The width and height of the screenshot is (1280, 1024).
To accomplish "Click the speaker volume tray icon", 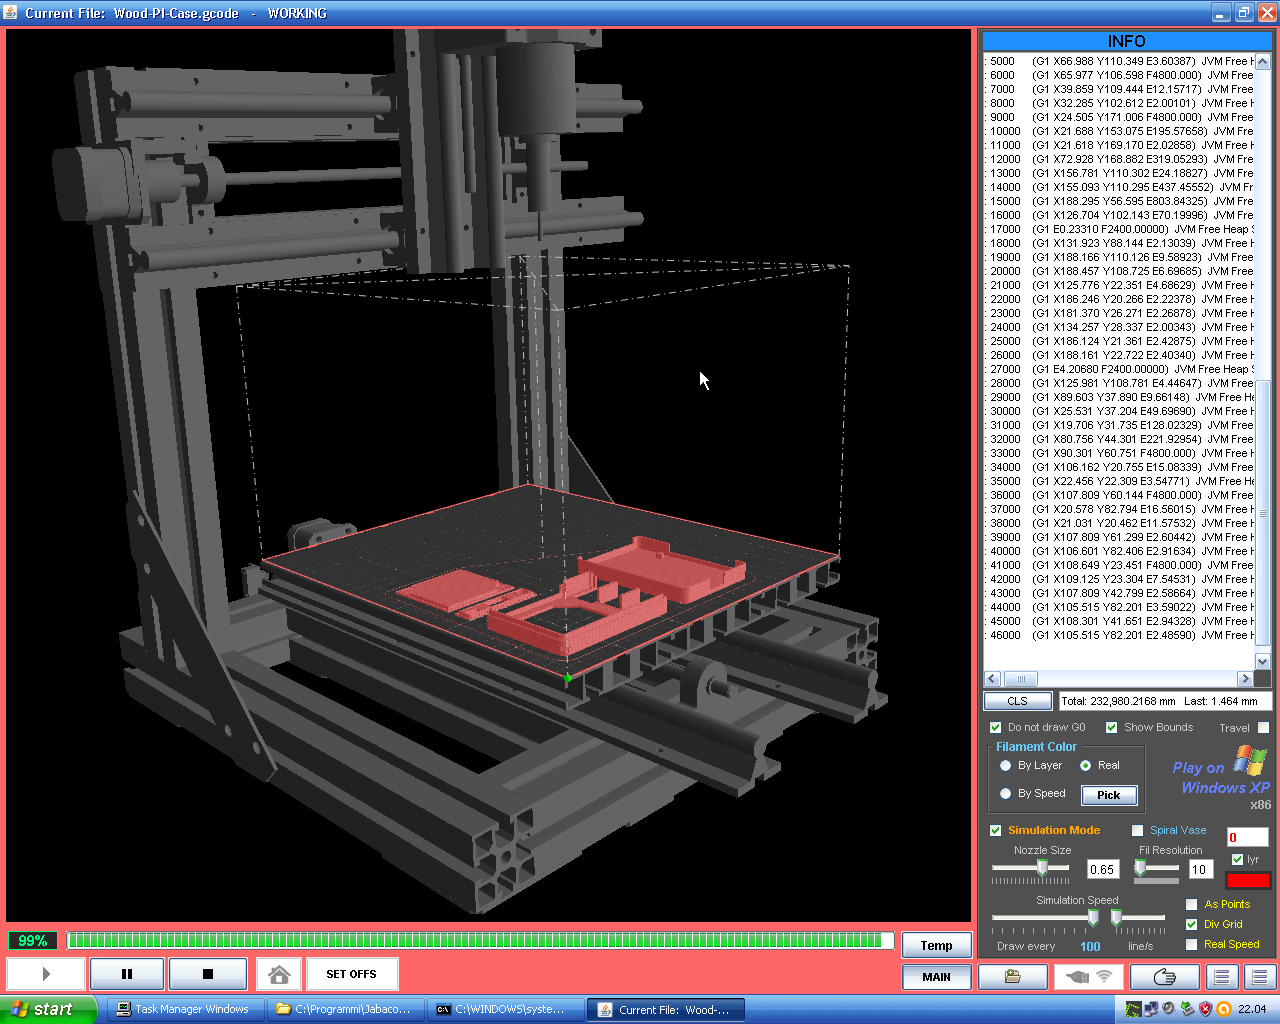I will click(1168, 1009).
